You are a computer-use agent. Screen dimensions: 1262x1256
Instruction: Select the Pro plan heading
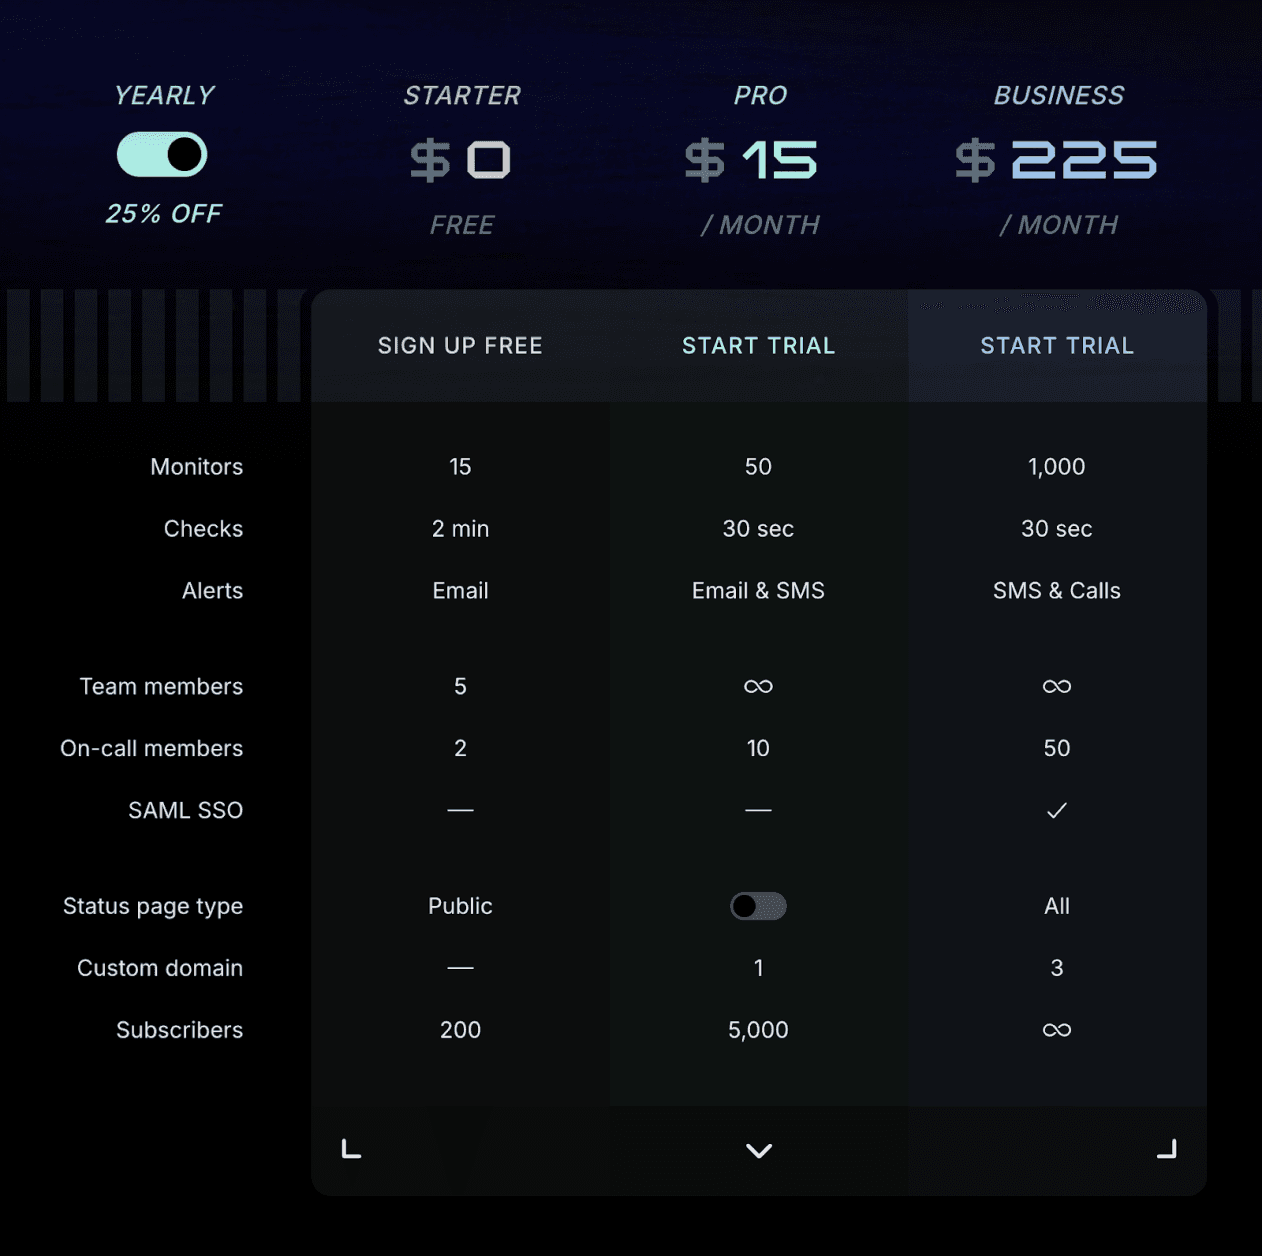[760, 95]
